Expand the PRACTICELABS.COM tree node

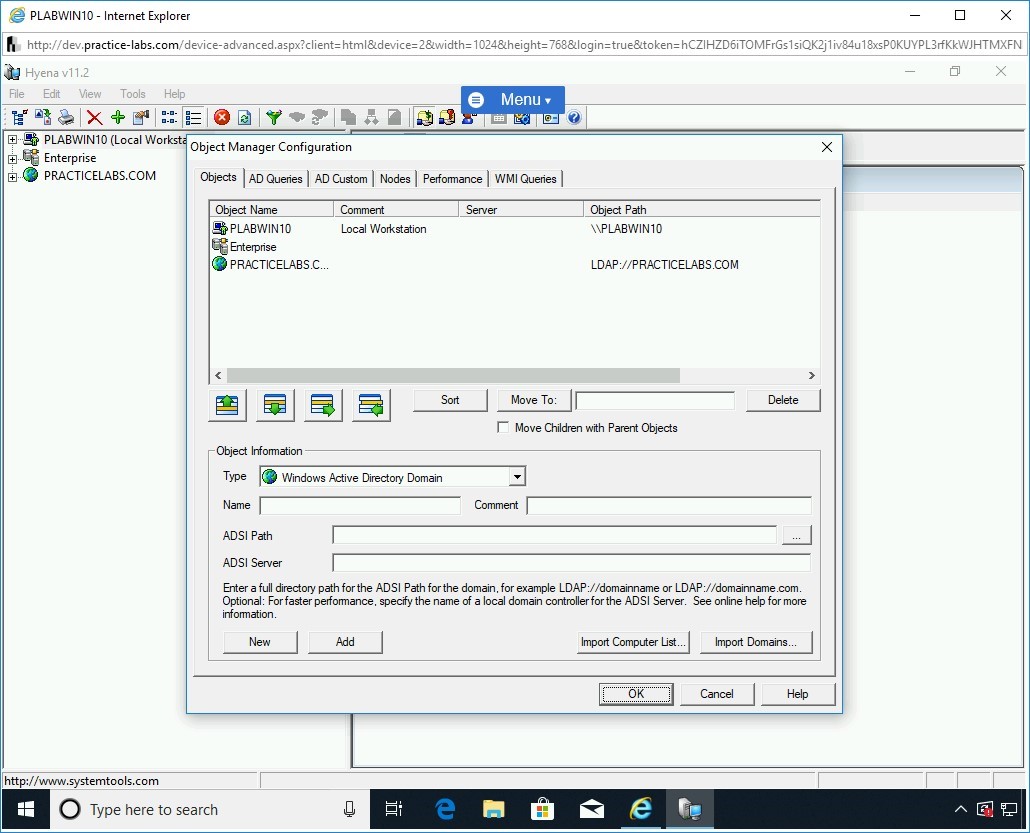click(x=12, y=176)
